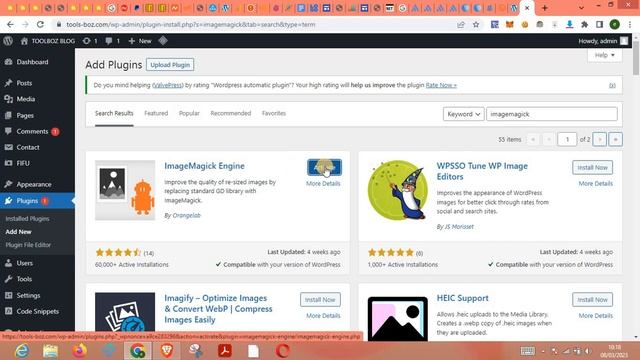Click the Upload Plugin button
Image resolution: width=640 pixels, height=360 pixels.
(170, 65)
